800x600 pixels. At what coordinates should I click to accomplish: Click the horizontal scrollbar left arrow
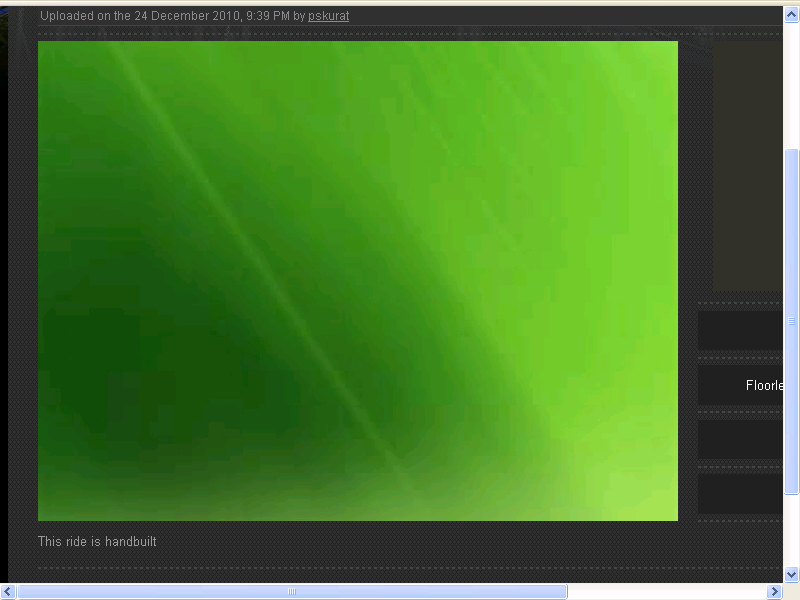pyautogui.click(x=8, y=591)
